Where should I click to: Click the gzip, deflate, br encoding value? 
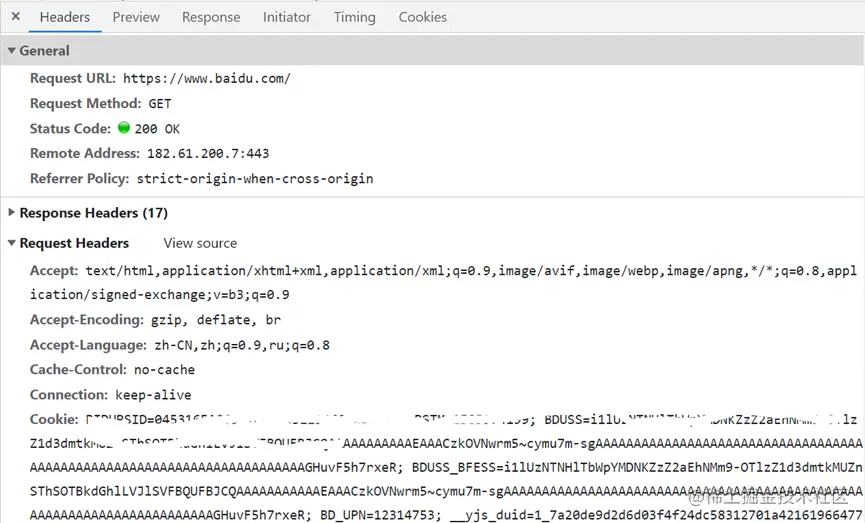[216, 320]
